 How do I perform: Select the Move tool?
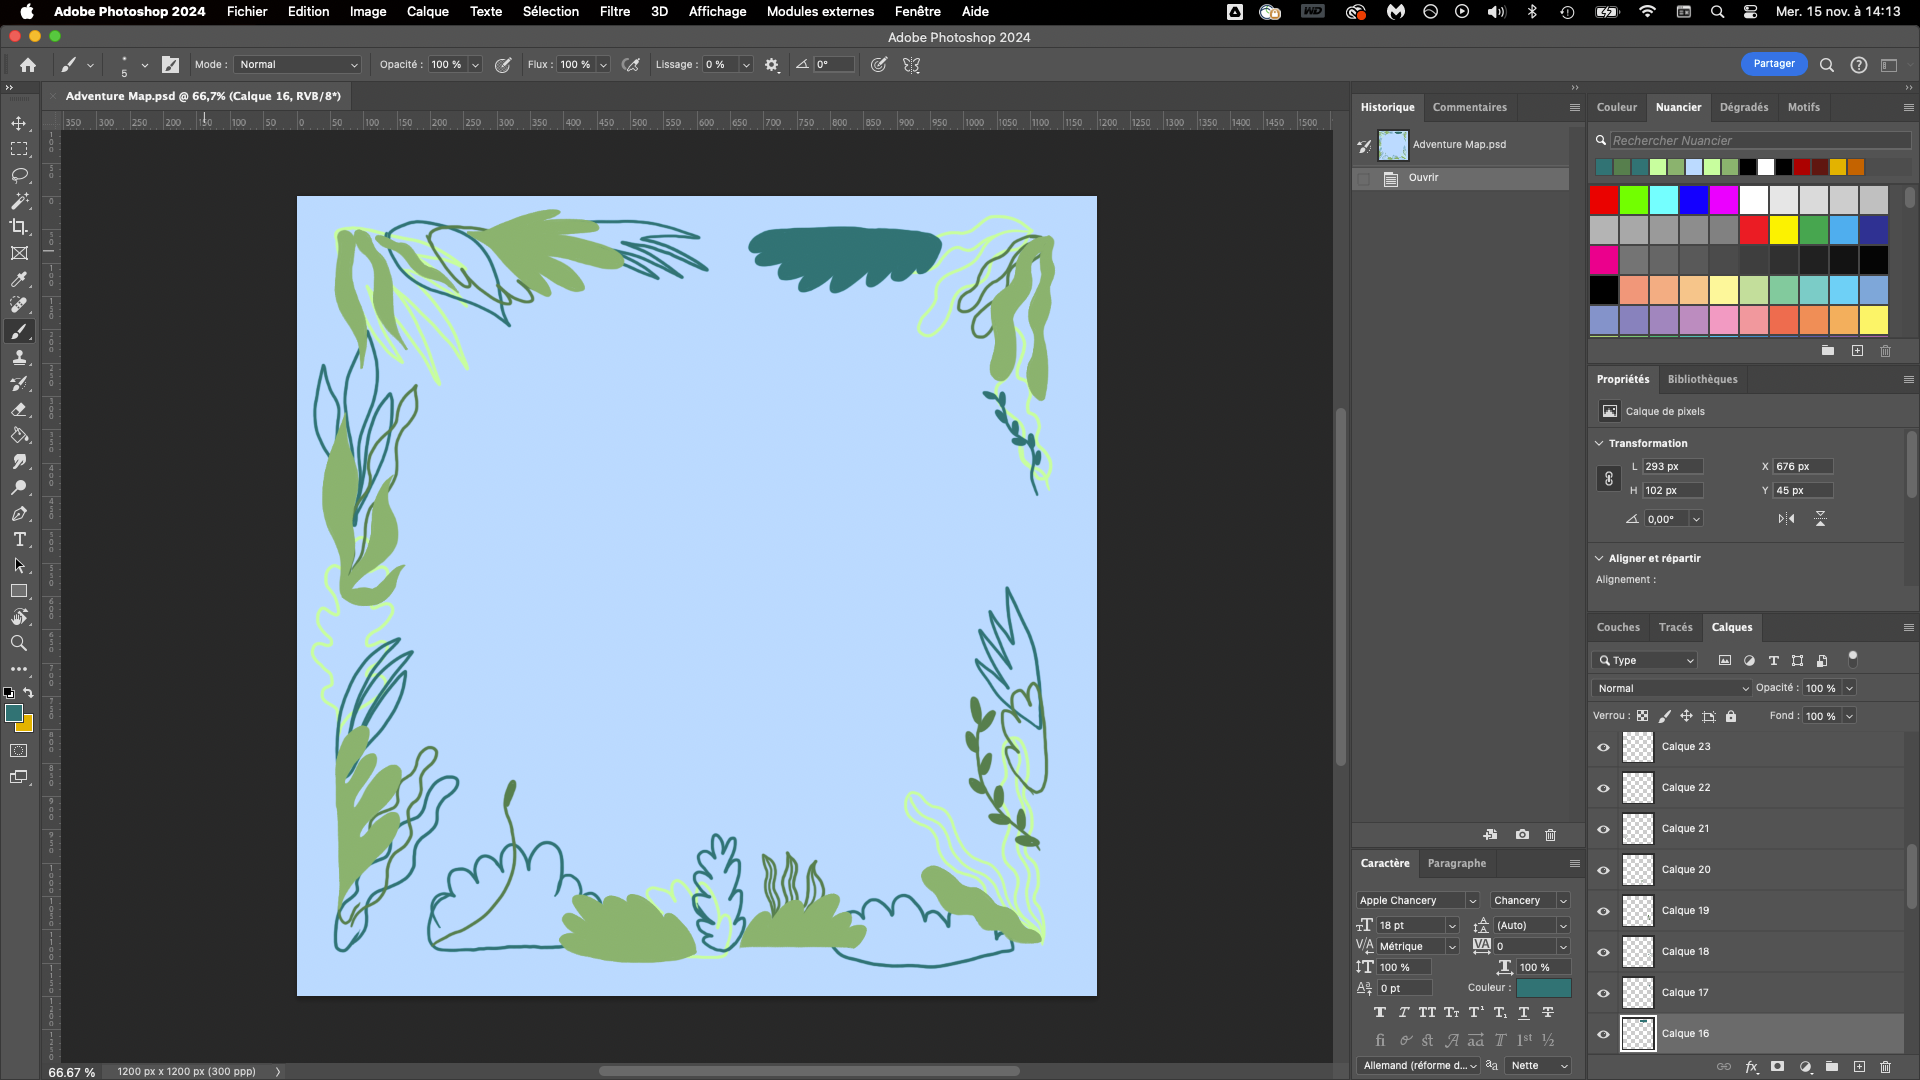pyautogui.click(x=19, y=123)
